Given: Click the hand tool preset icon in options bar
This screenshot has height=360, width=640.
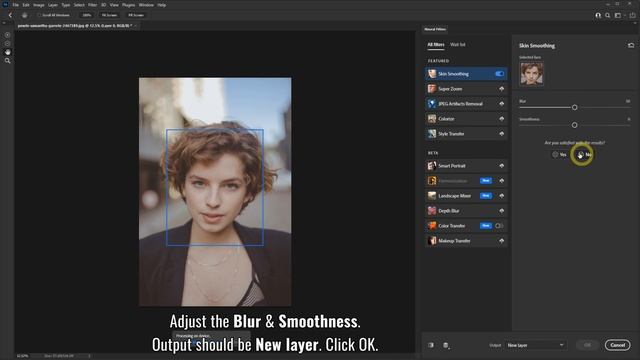Looking at the screenshot, I should click(x=24, y=15).
